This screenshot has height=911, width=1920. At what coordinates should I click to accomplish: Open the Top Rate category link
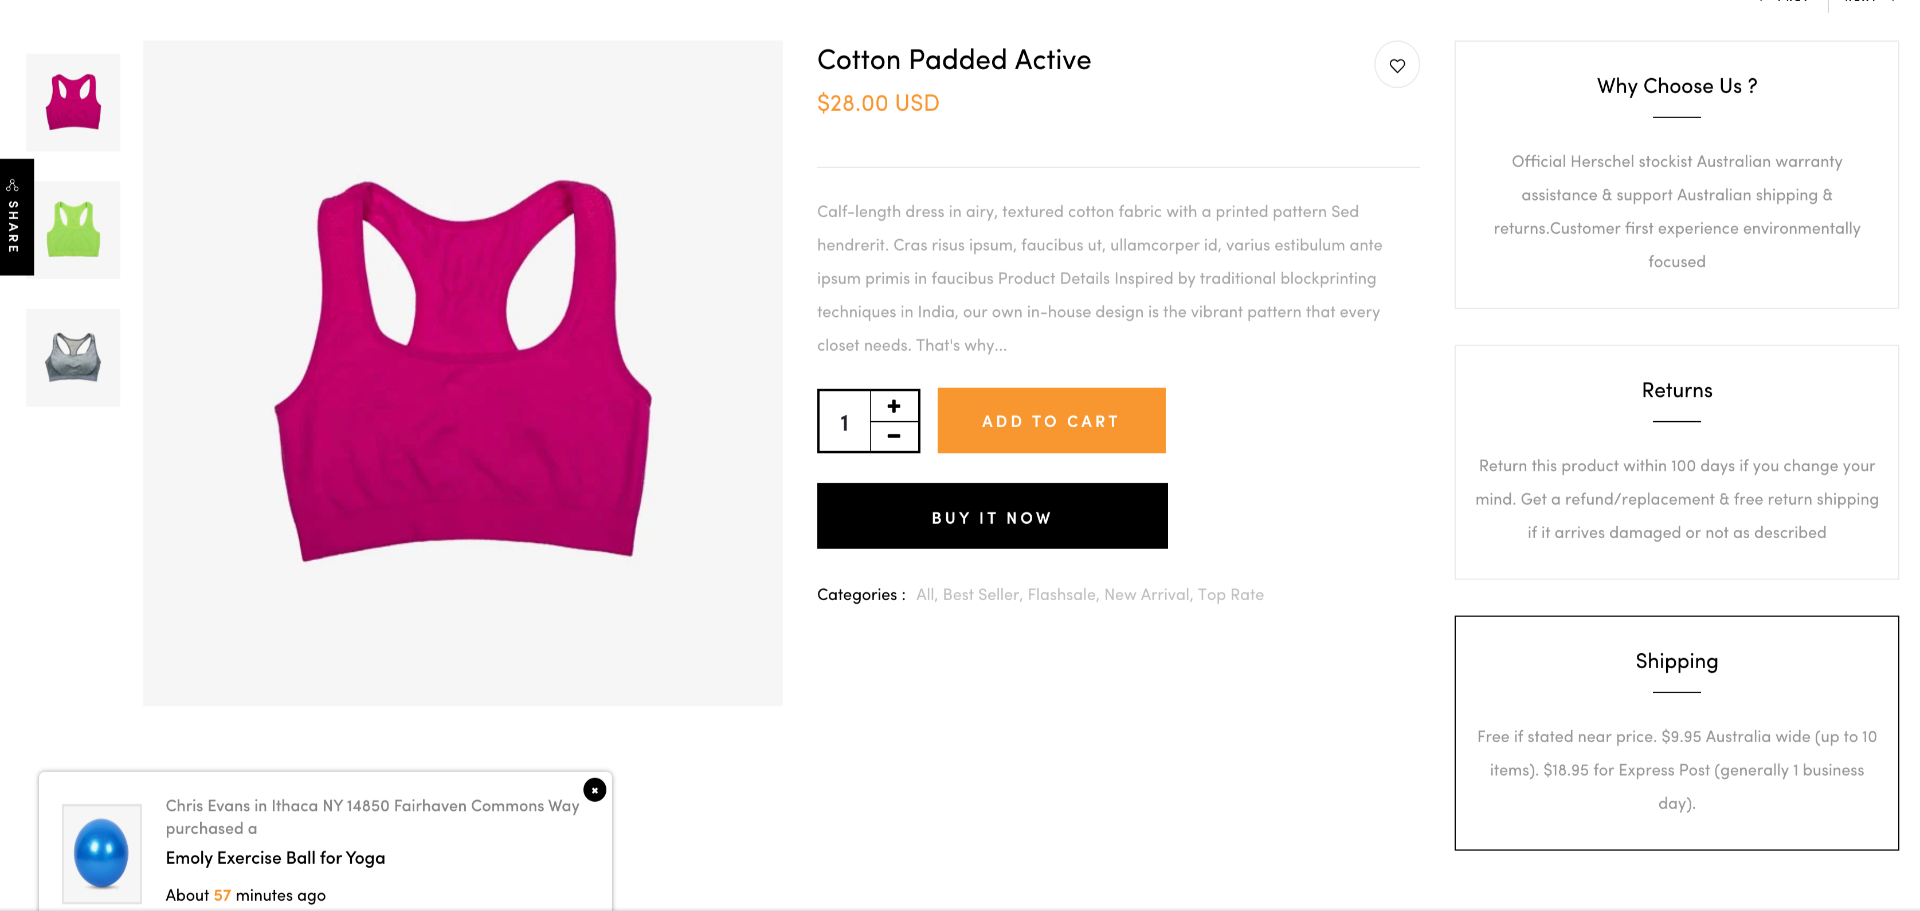[1231, 595]
